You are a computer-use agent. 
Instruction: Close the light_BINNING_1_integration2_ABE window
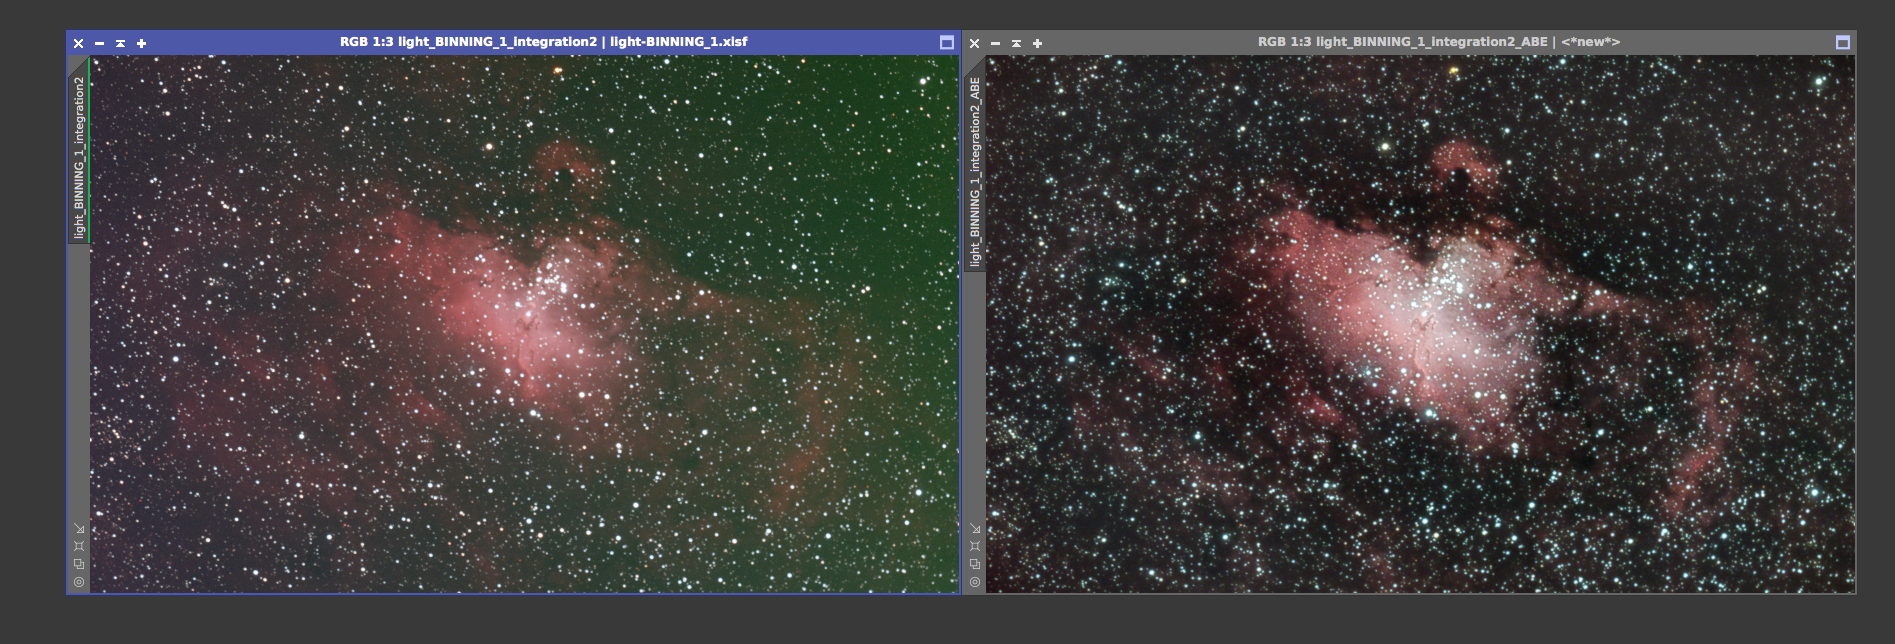974,43
